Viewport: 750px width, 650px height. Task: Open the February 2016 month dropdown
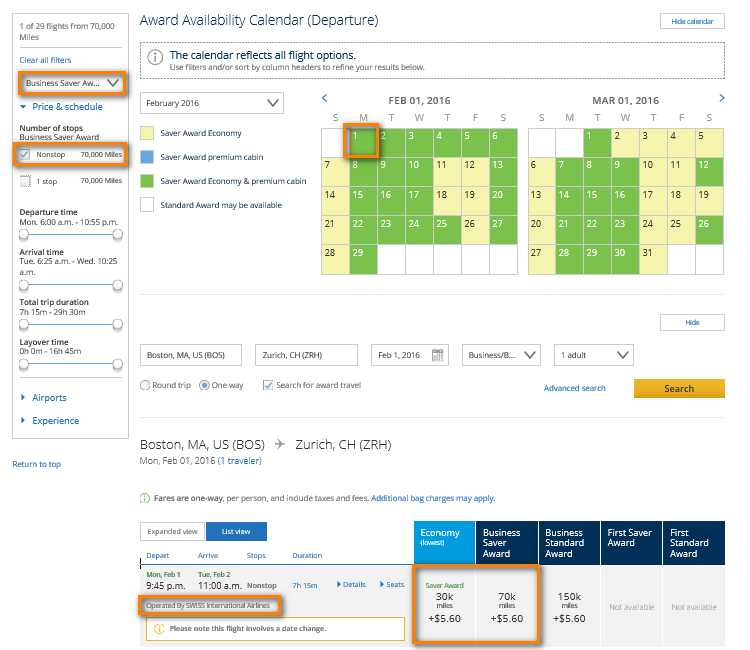point(213,103)
